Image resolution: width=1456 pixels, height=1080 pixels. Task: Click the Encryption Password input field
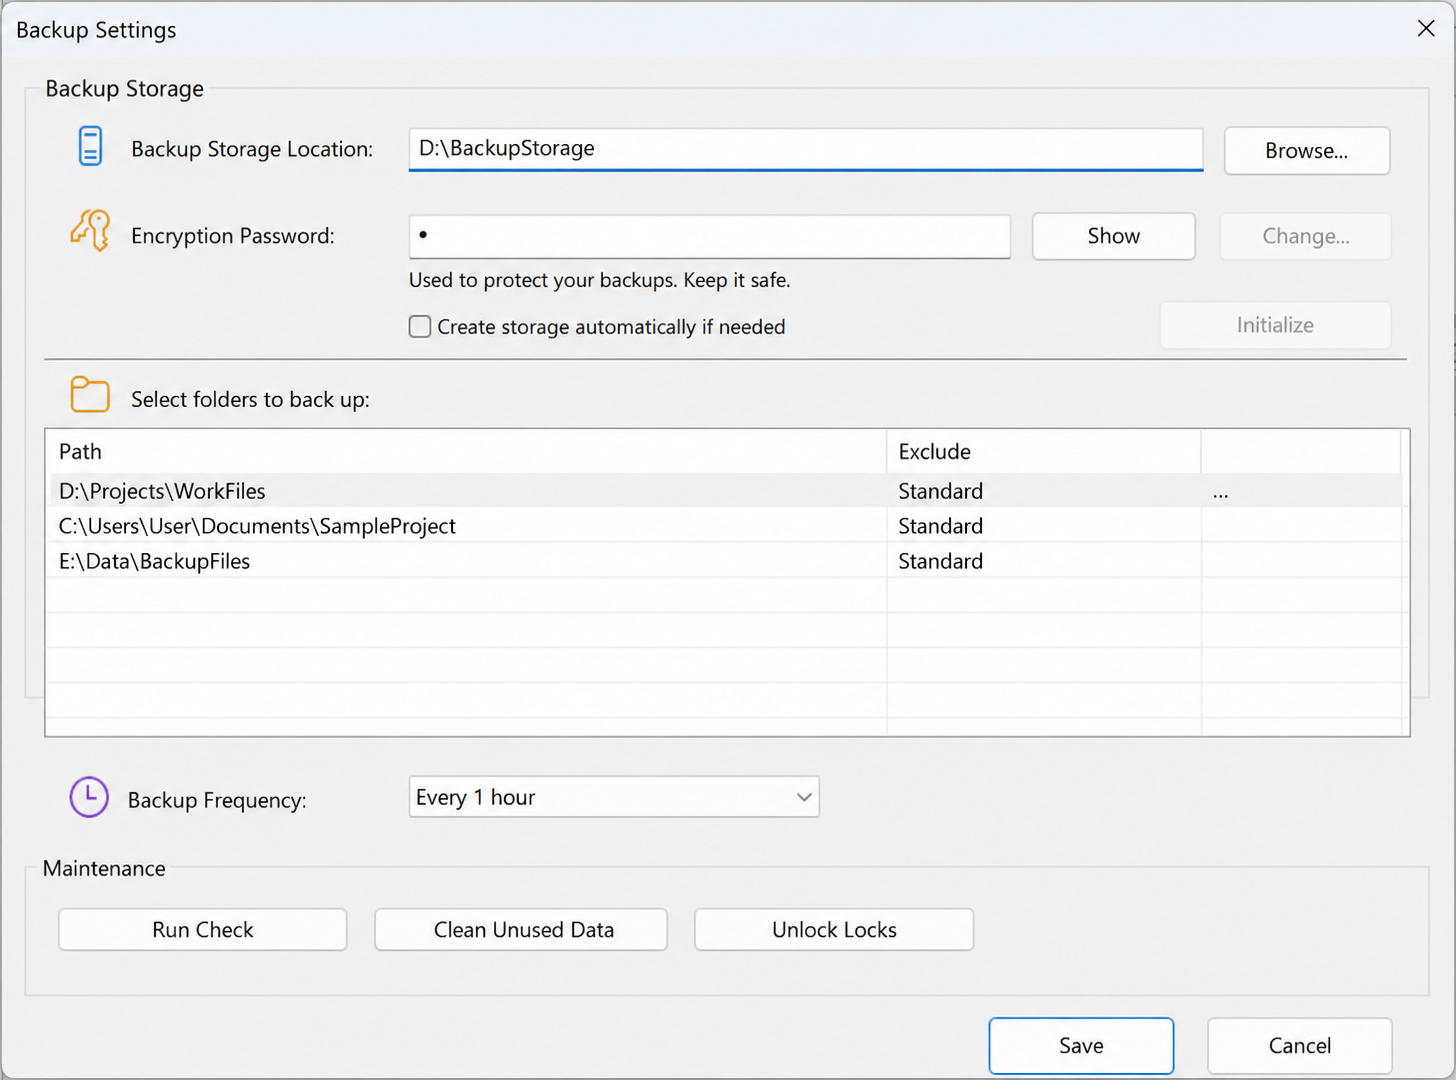pyautogui.click(x=710, y=236)
